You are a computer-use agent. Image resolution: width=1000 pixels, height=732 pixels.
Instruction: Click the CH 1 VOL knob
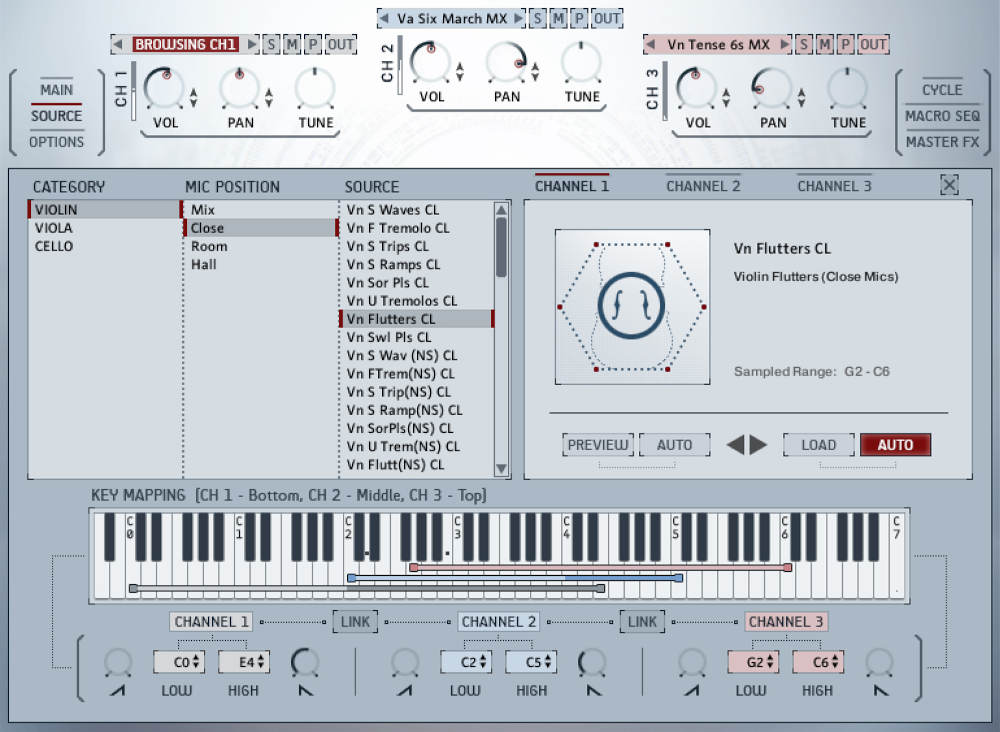pyautogui.click(x=163, y=89)
